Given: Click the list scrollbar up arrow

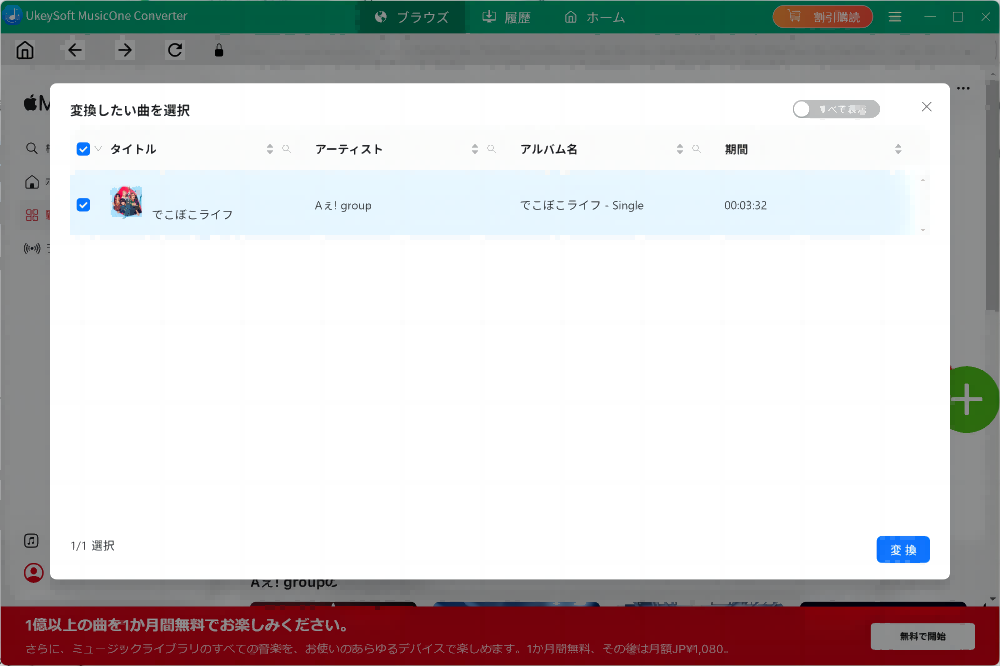Looking at the screenshot, I should [923, 181].
